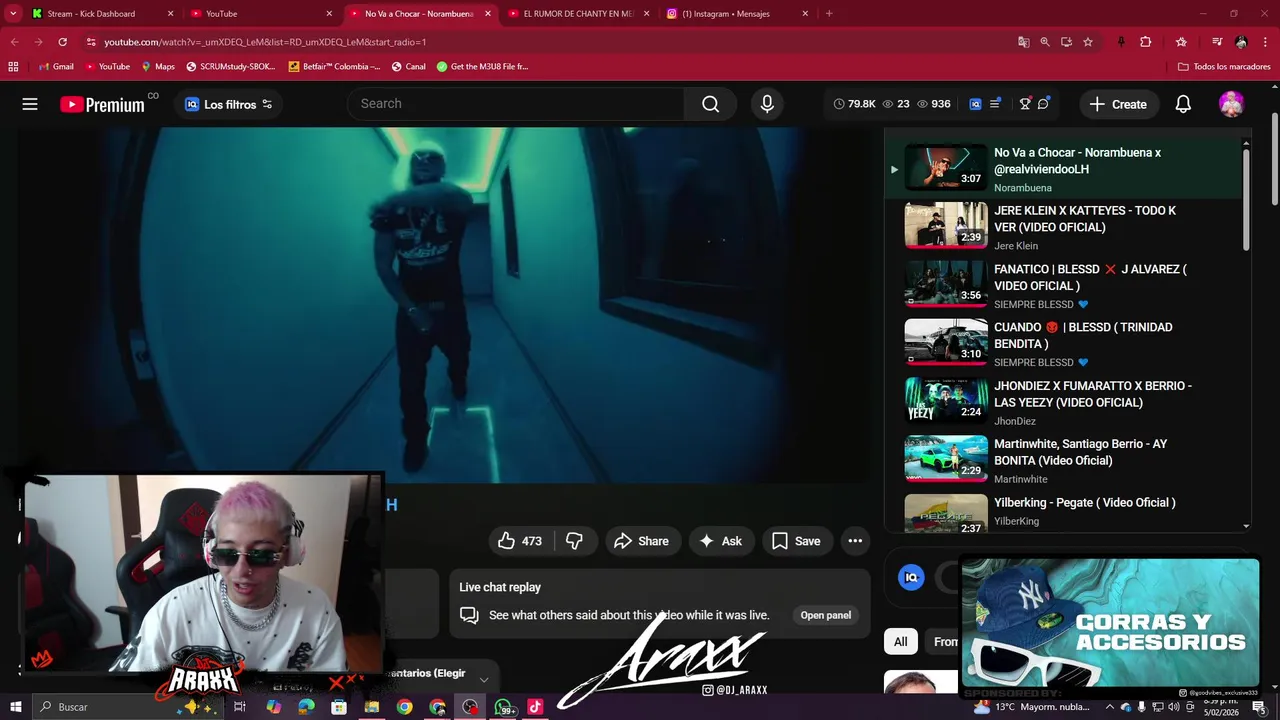The width and height of the screenshot is (1280, 720).
Task: Open the live chat replay panel
Action: point(825,615)
